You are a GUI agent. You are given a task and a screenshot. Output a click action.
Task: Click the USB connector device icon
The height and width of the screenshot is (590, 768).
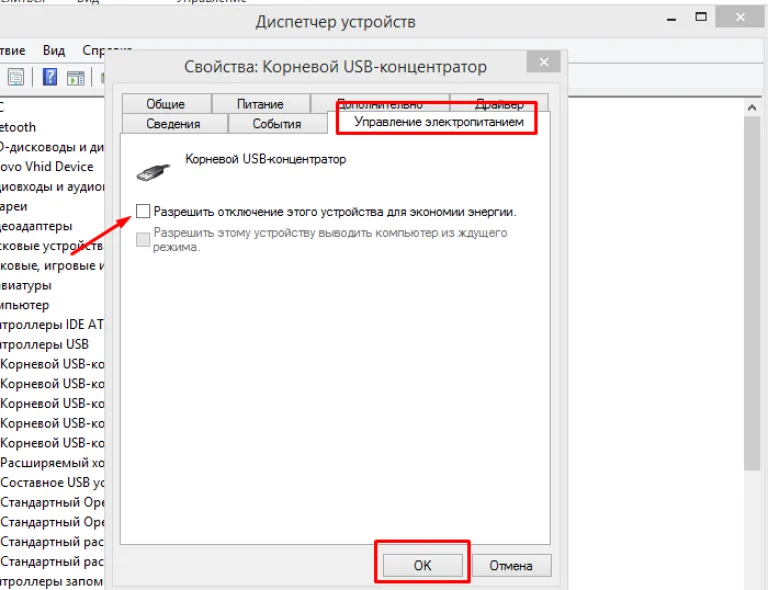click(x=153, y=172)
